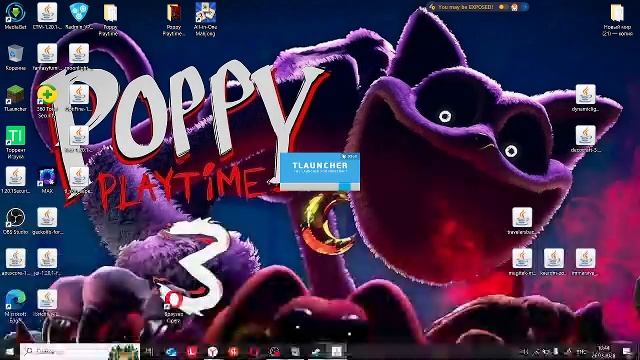Click the TLauncher loading progress bar
The height and width of the screenshot is (360, 640).
(320, 187)
